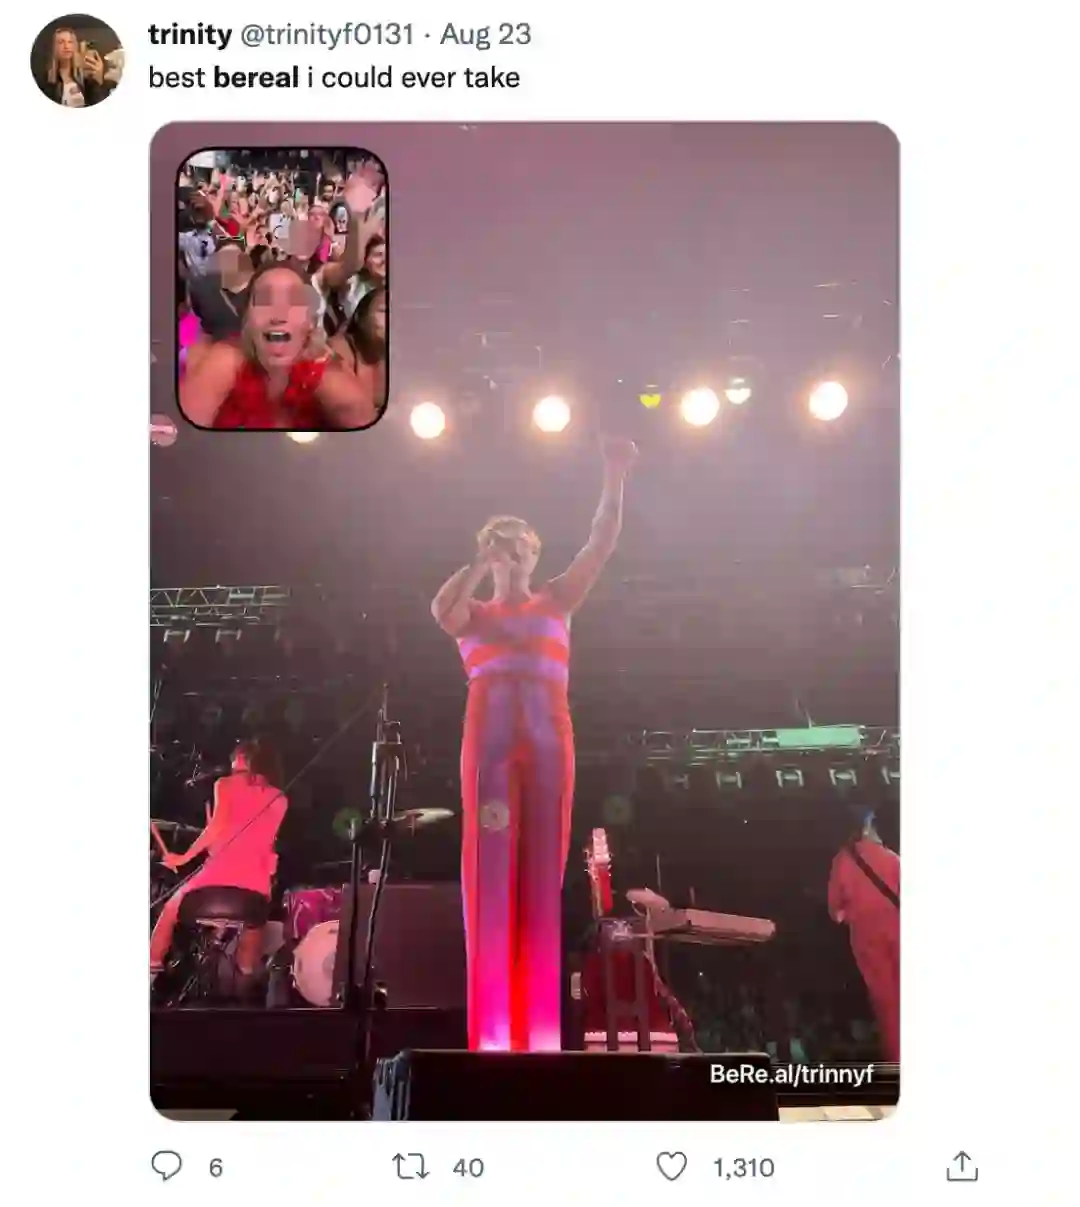The height and width of the screenshot is (1207, 1080).
Task: Like the tweet with the heart icon
Action: click(671, 1166)
